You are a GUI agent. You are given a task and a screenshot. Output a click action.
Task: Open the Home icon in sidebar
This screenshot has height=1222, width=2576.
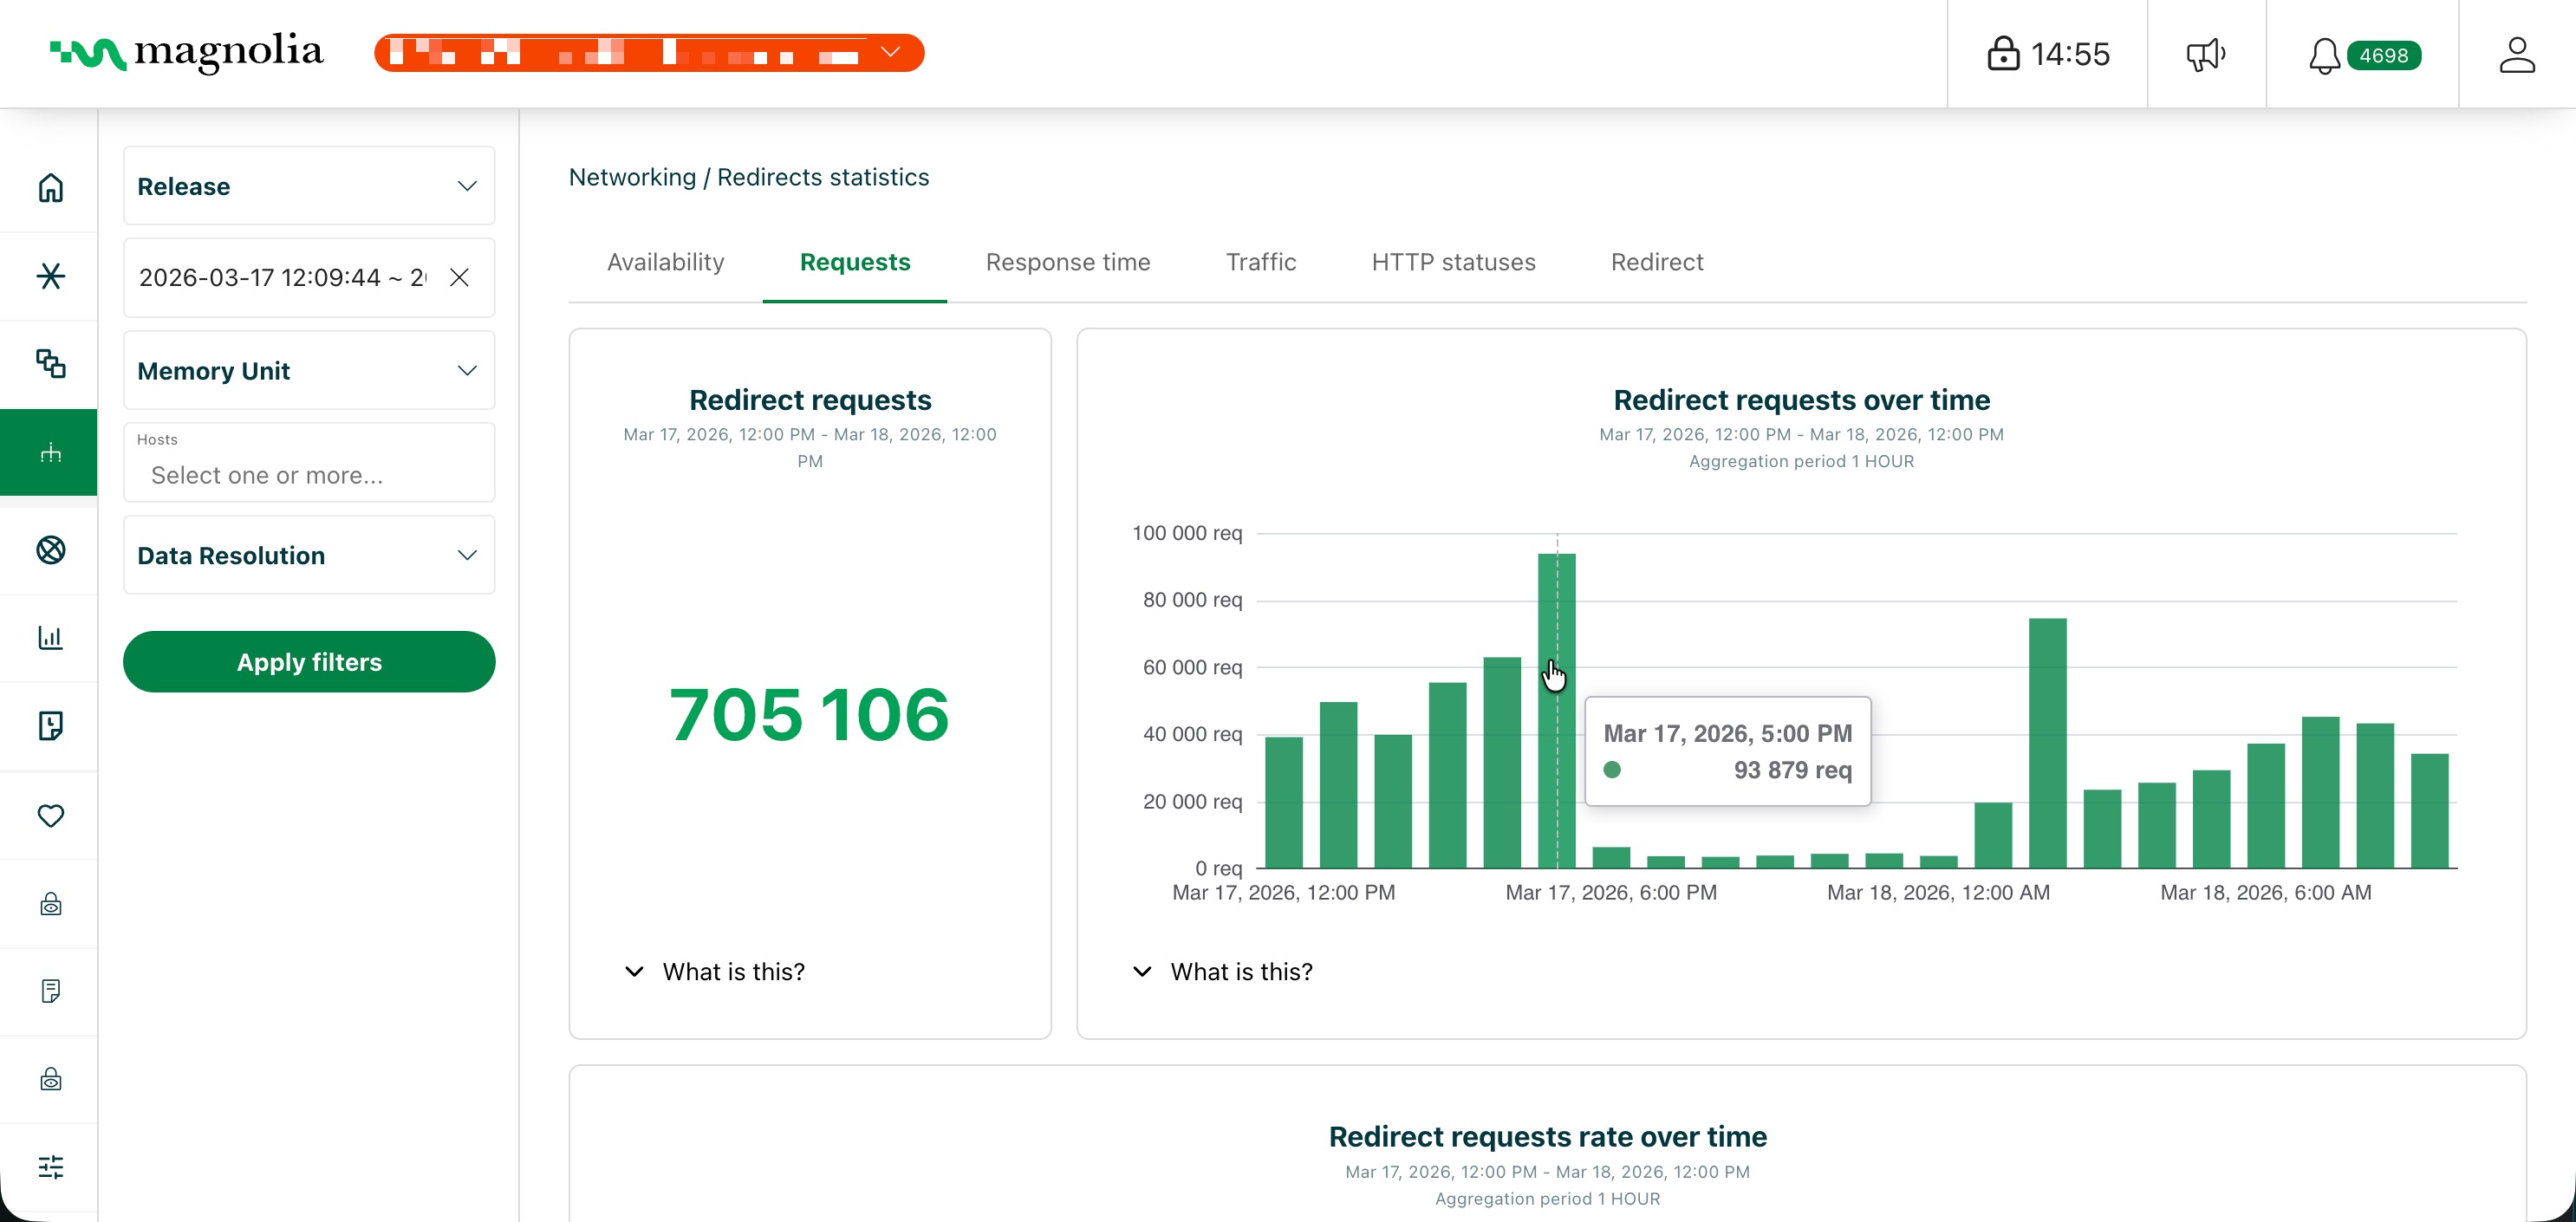point(50,188)
